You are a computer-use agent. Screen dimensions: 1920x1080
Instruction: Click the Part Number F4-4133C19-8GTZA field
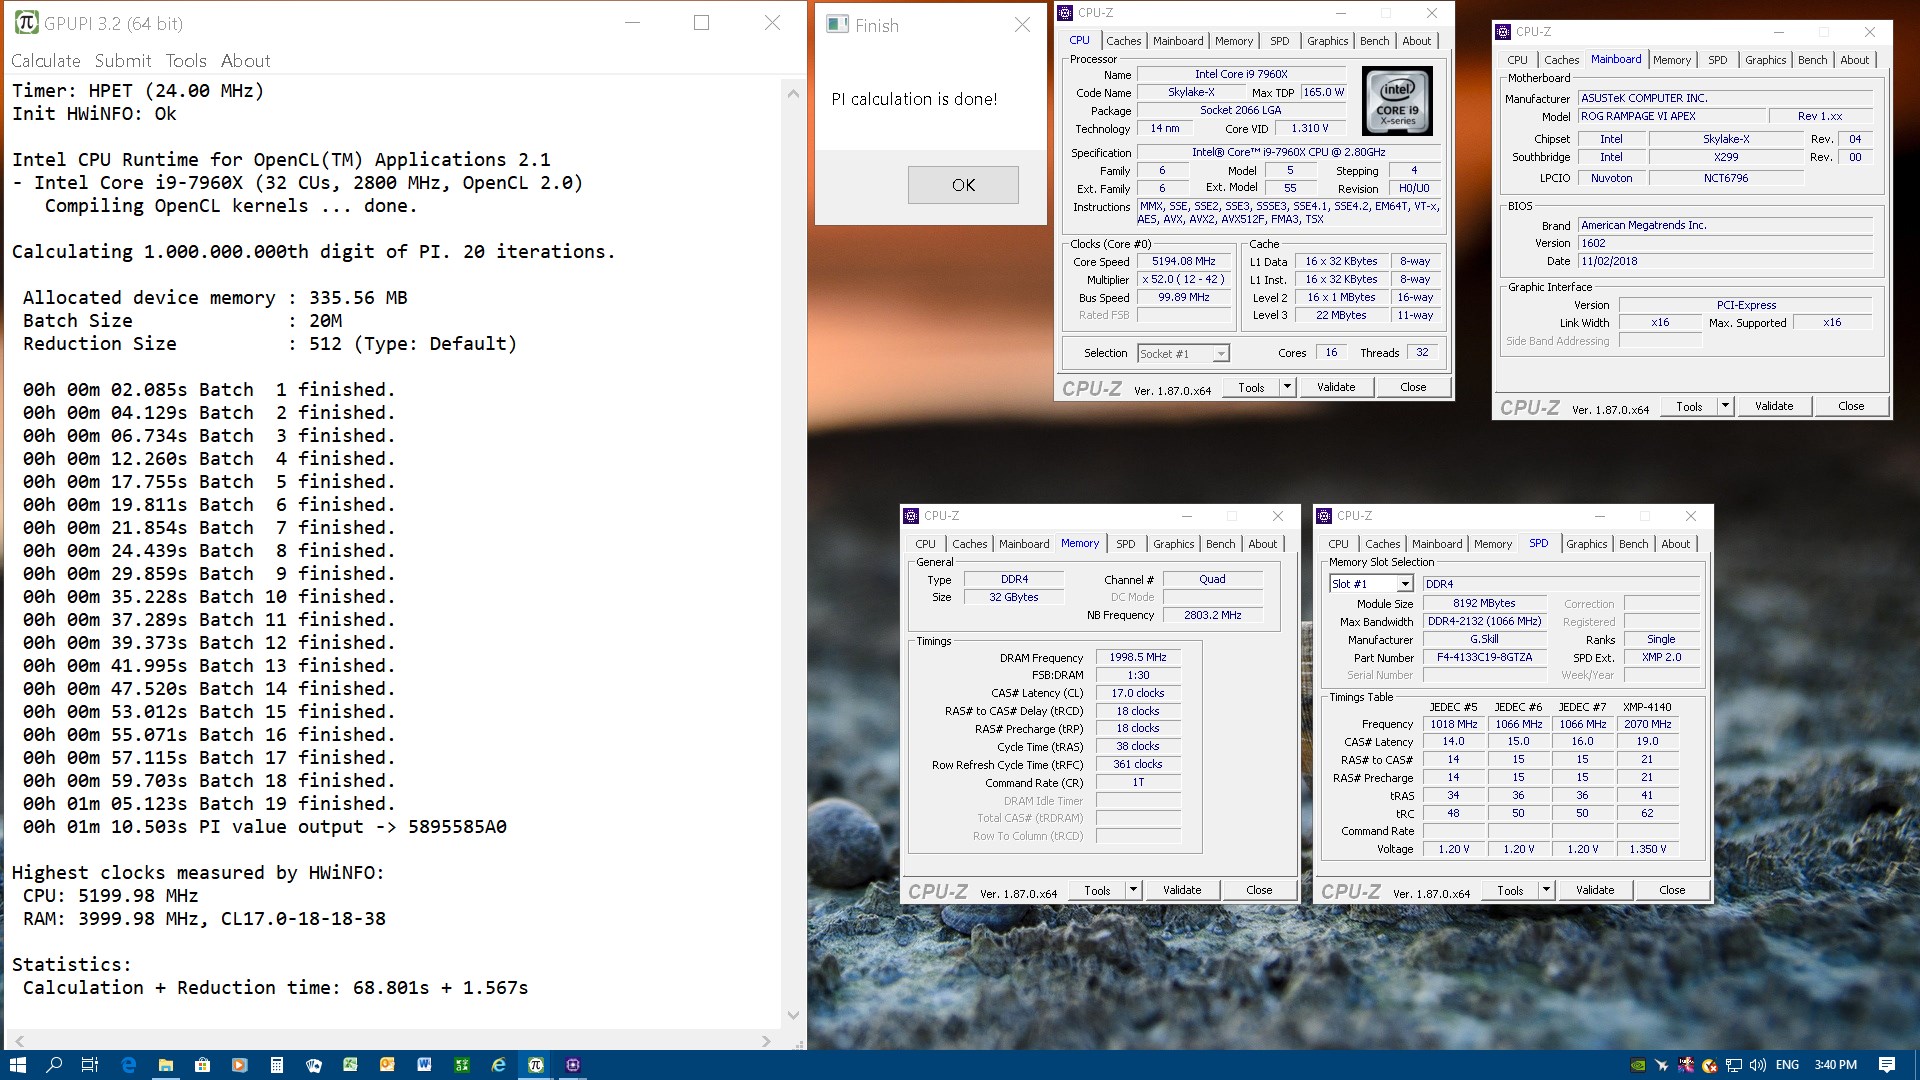click(x=1484, y=657)
